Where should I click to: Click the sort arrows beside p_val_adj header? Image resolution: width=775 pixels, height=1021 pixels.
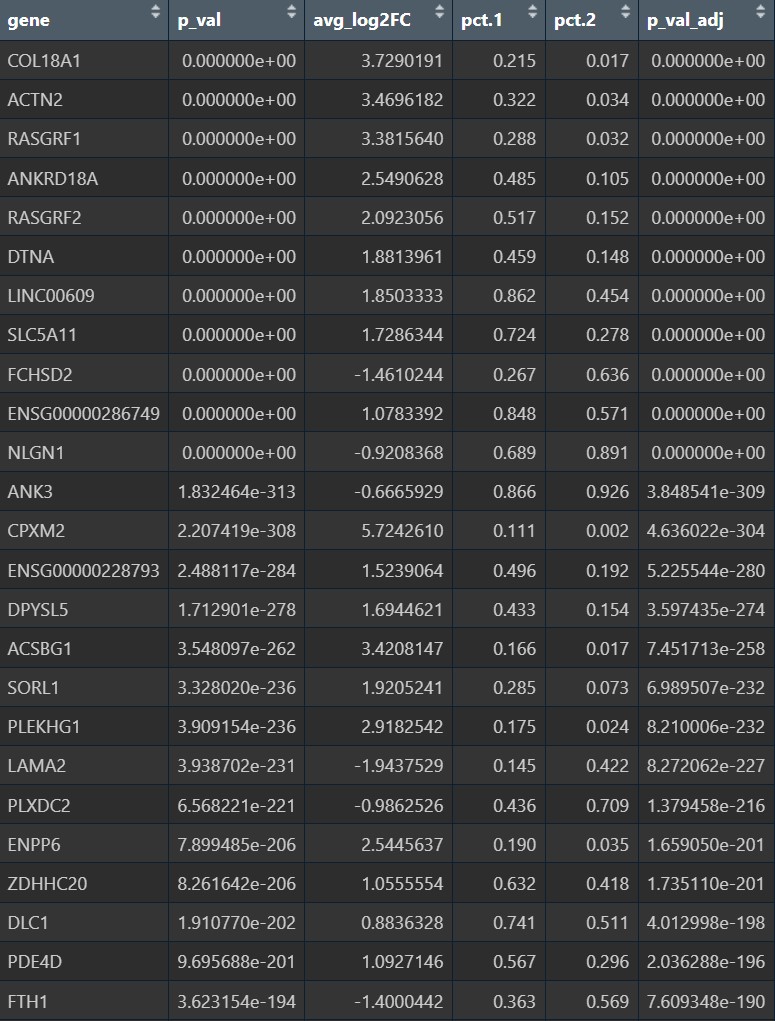pyautogui.click(x=762, y=12)
